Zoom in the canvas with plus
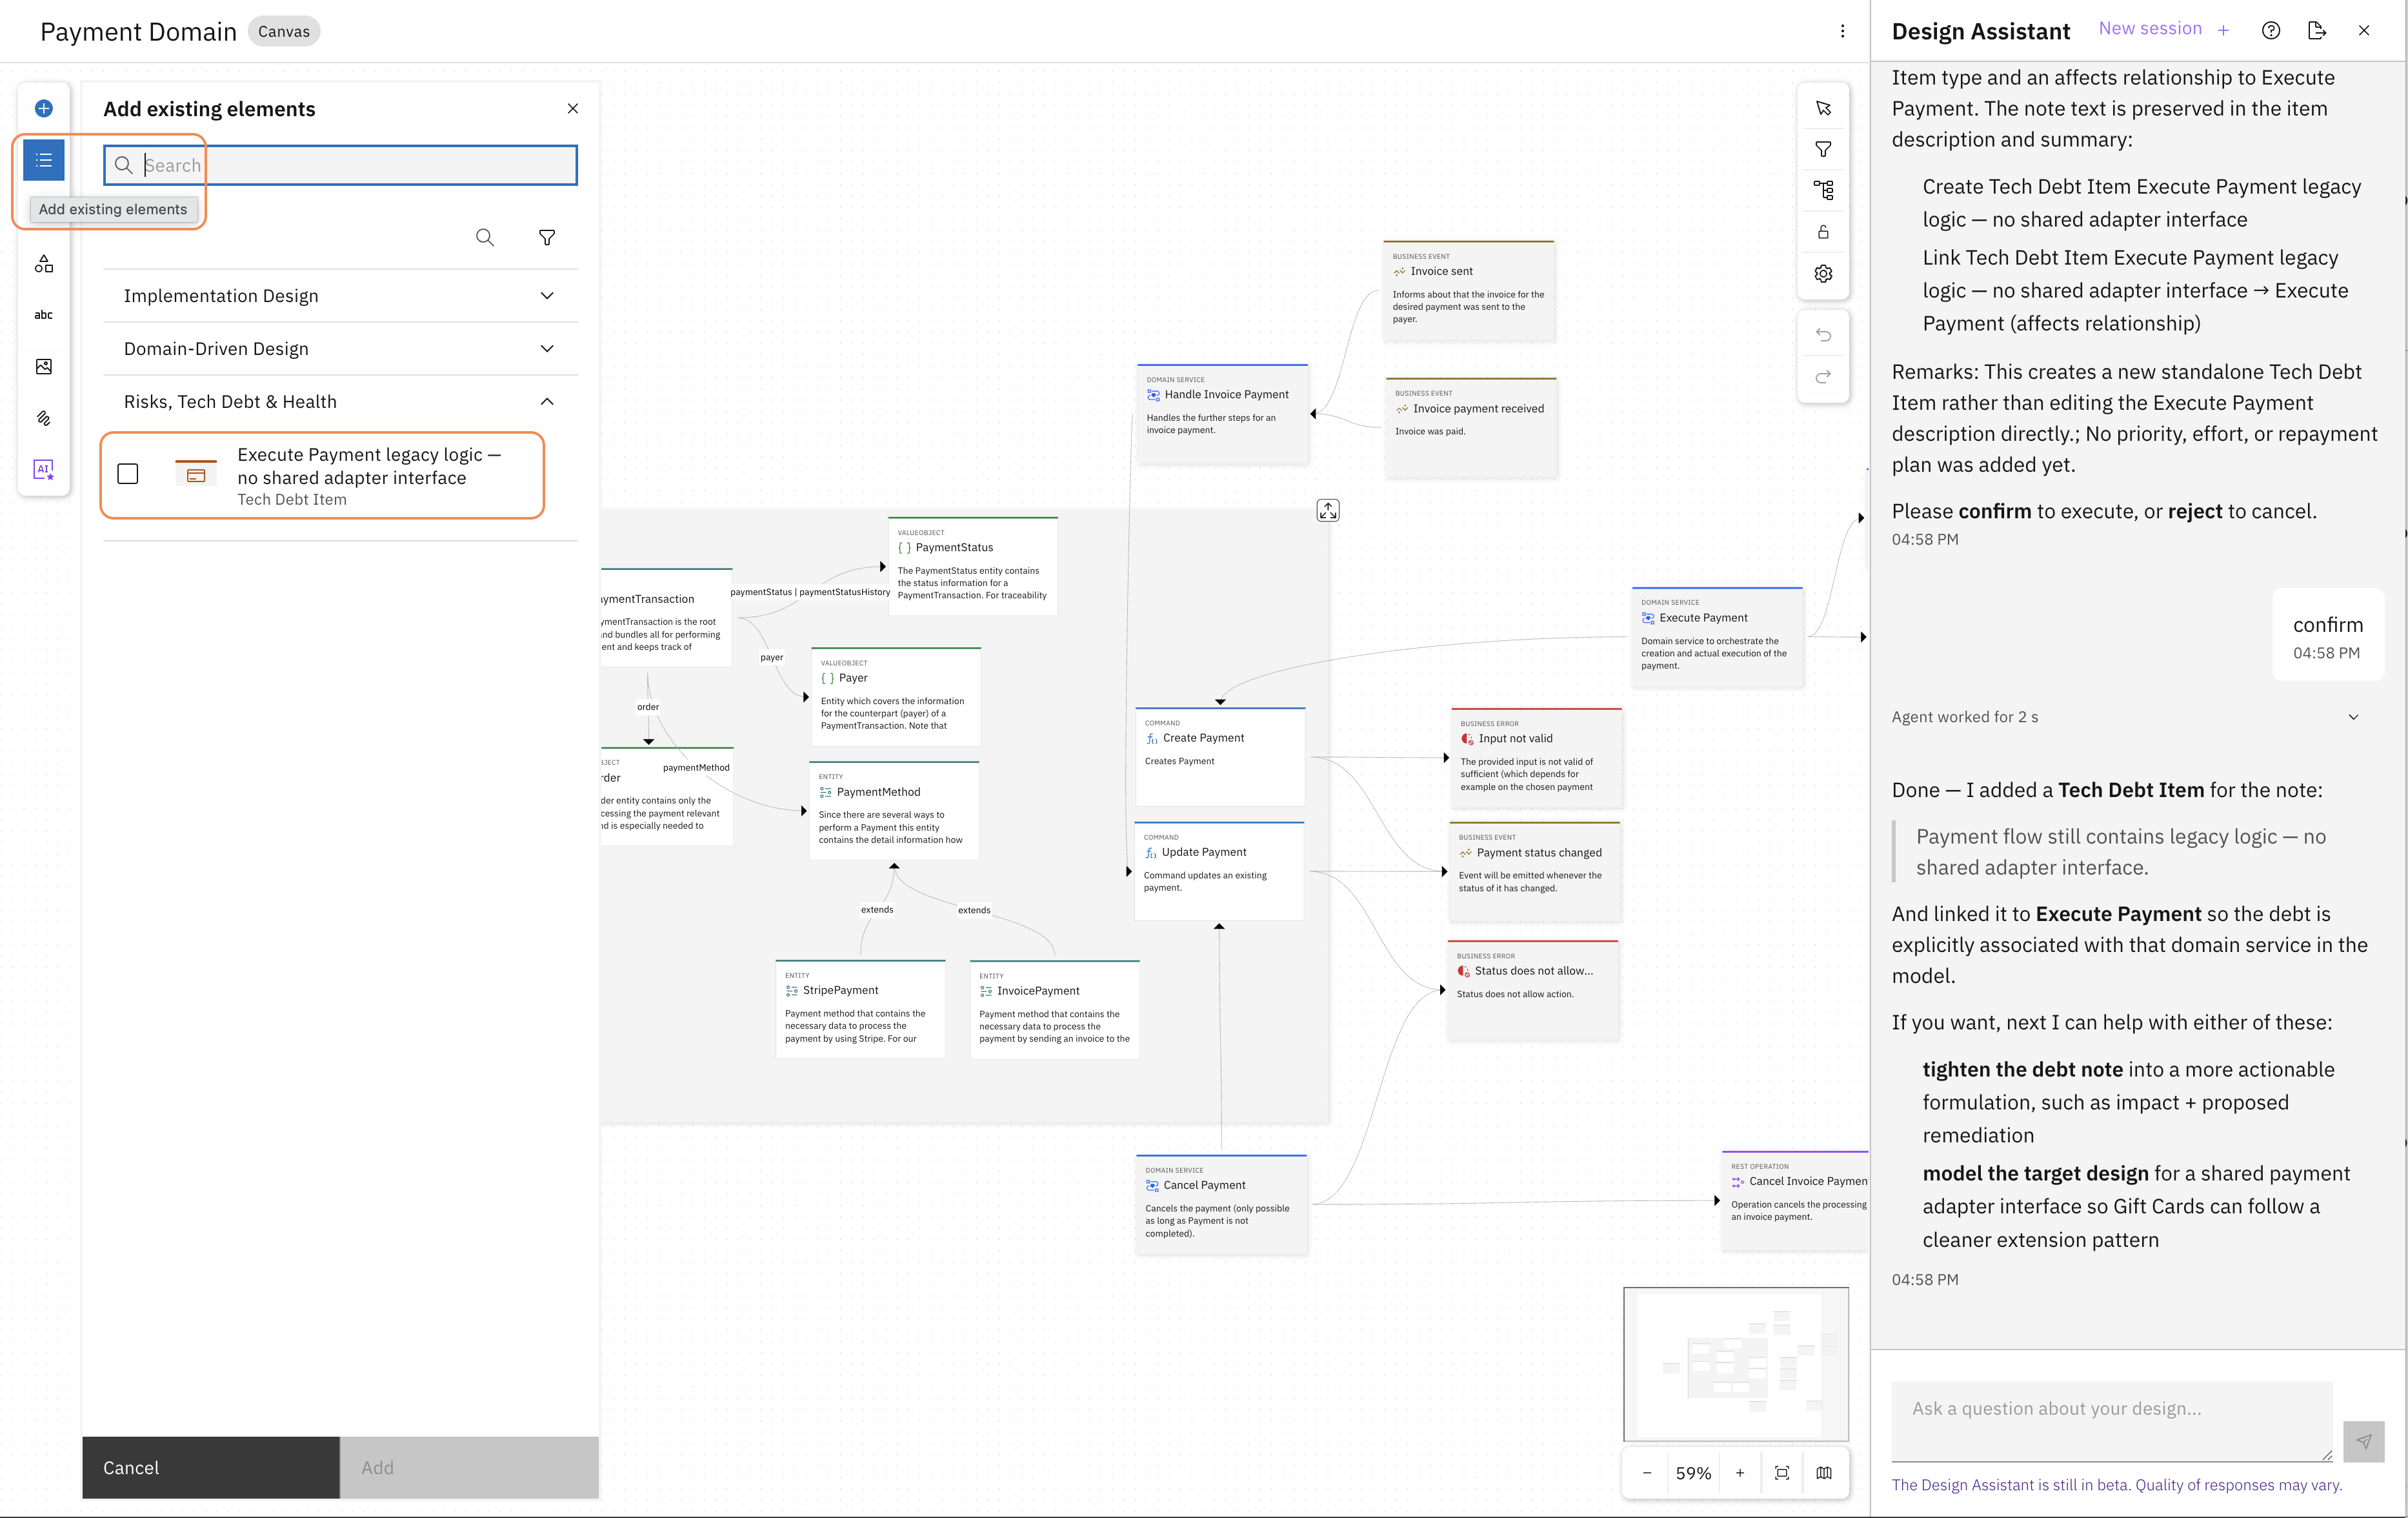 click(1740, 1473)
